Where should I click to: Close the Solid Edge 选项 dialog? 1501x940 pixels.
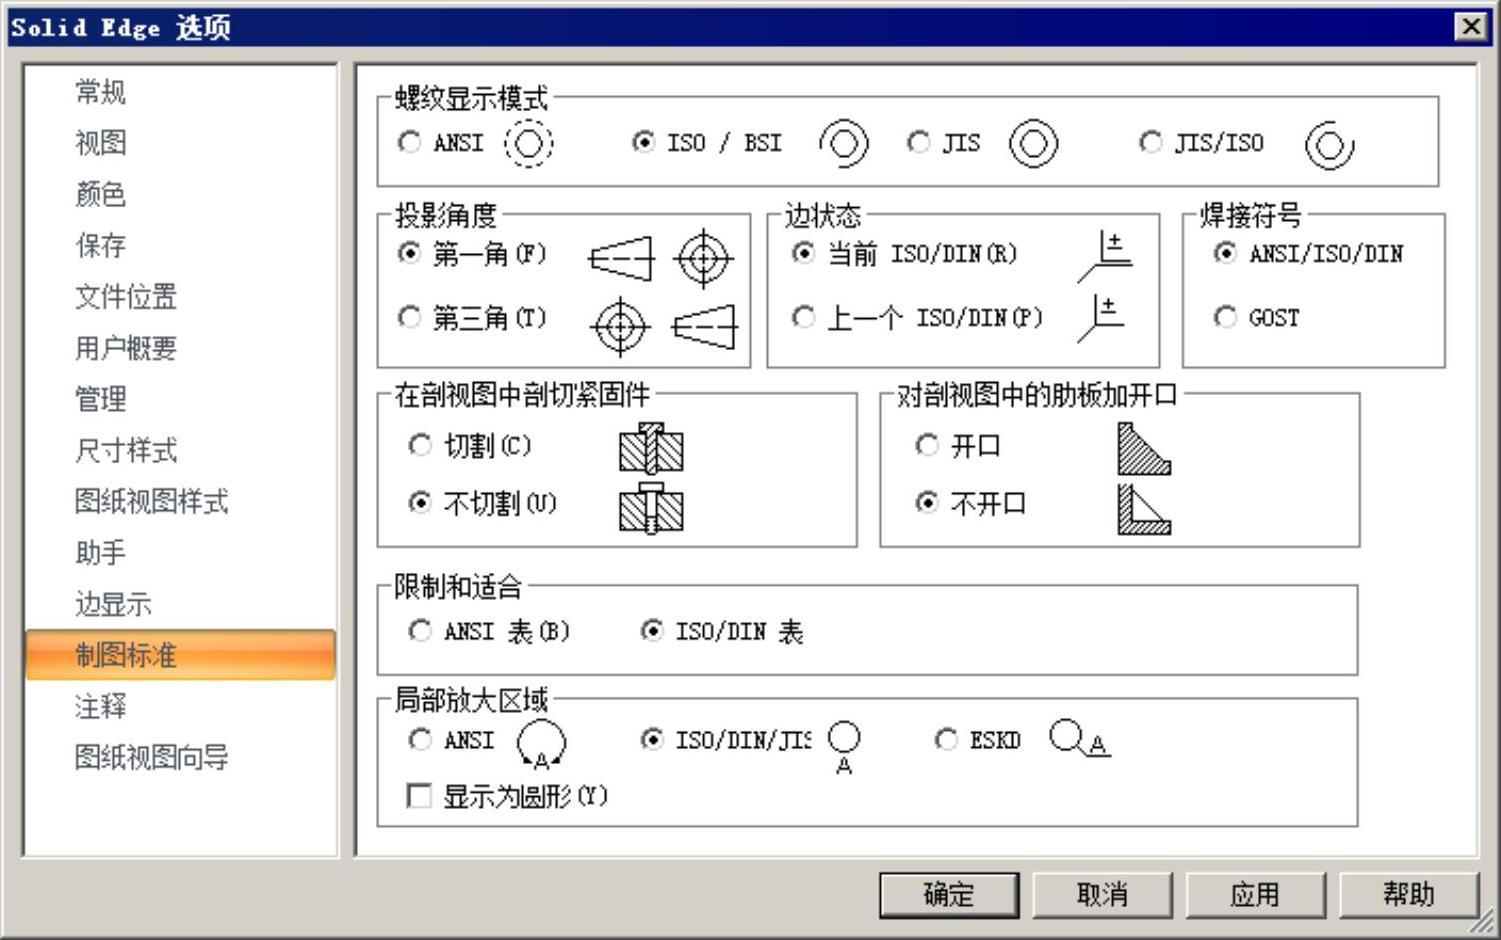coord(1471,26)
